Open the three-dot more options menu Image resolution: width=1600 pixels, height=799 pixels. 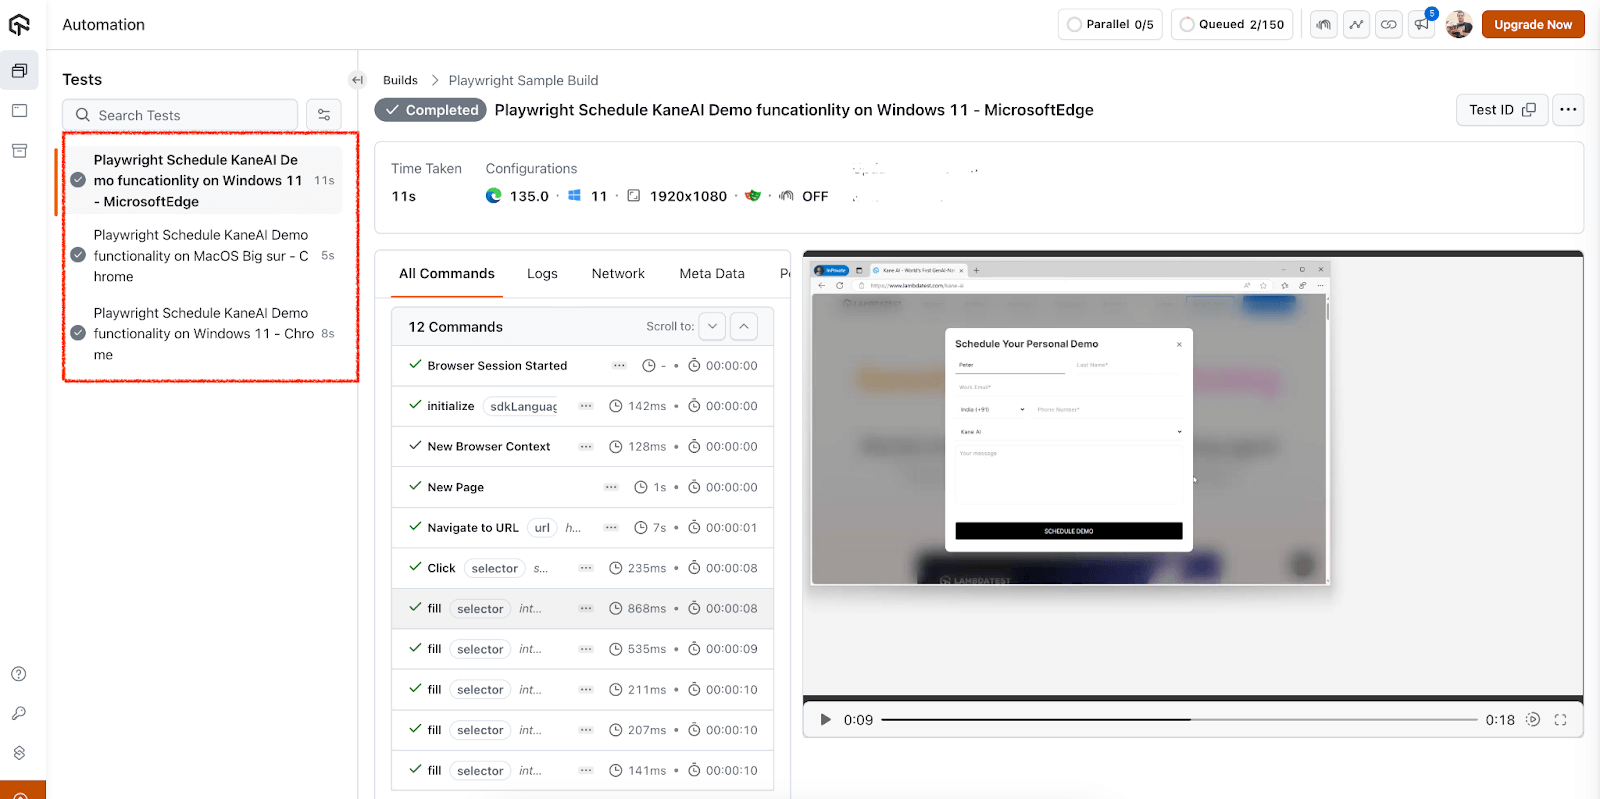click(x=1568, y=110)
